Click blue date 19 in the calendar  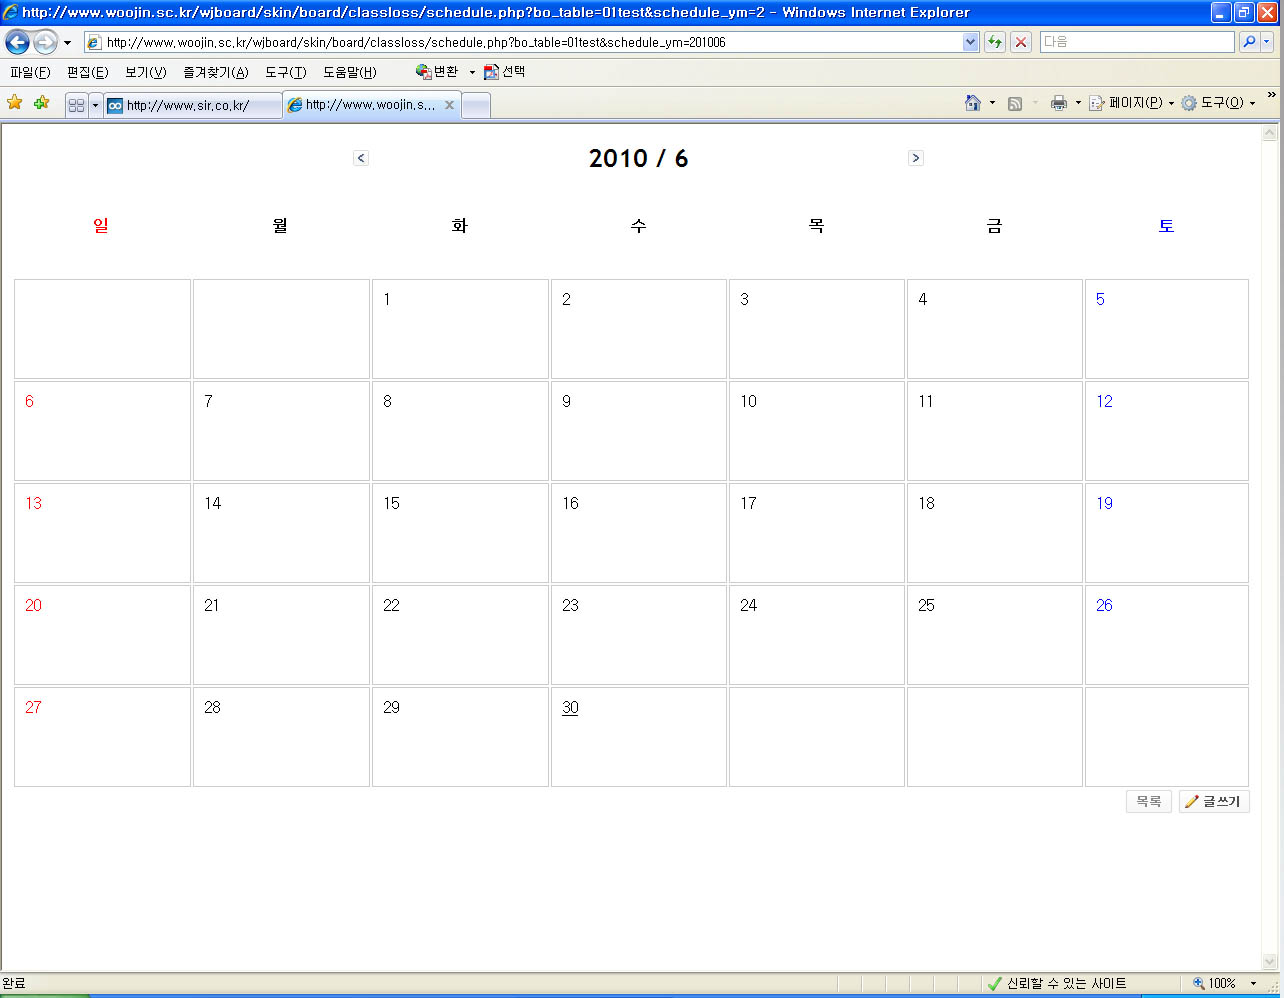click(x=1104, y=503)
